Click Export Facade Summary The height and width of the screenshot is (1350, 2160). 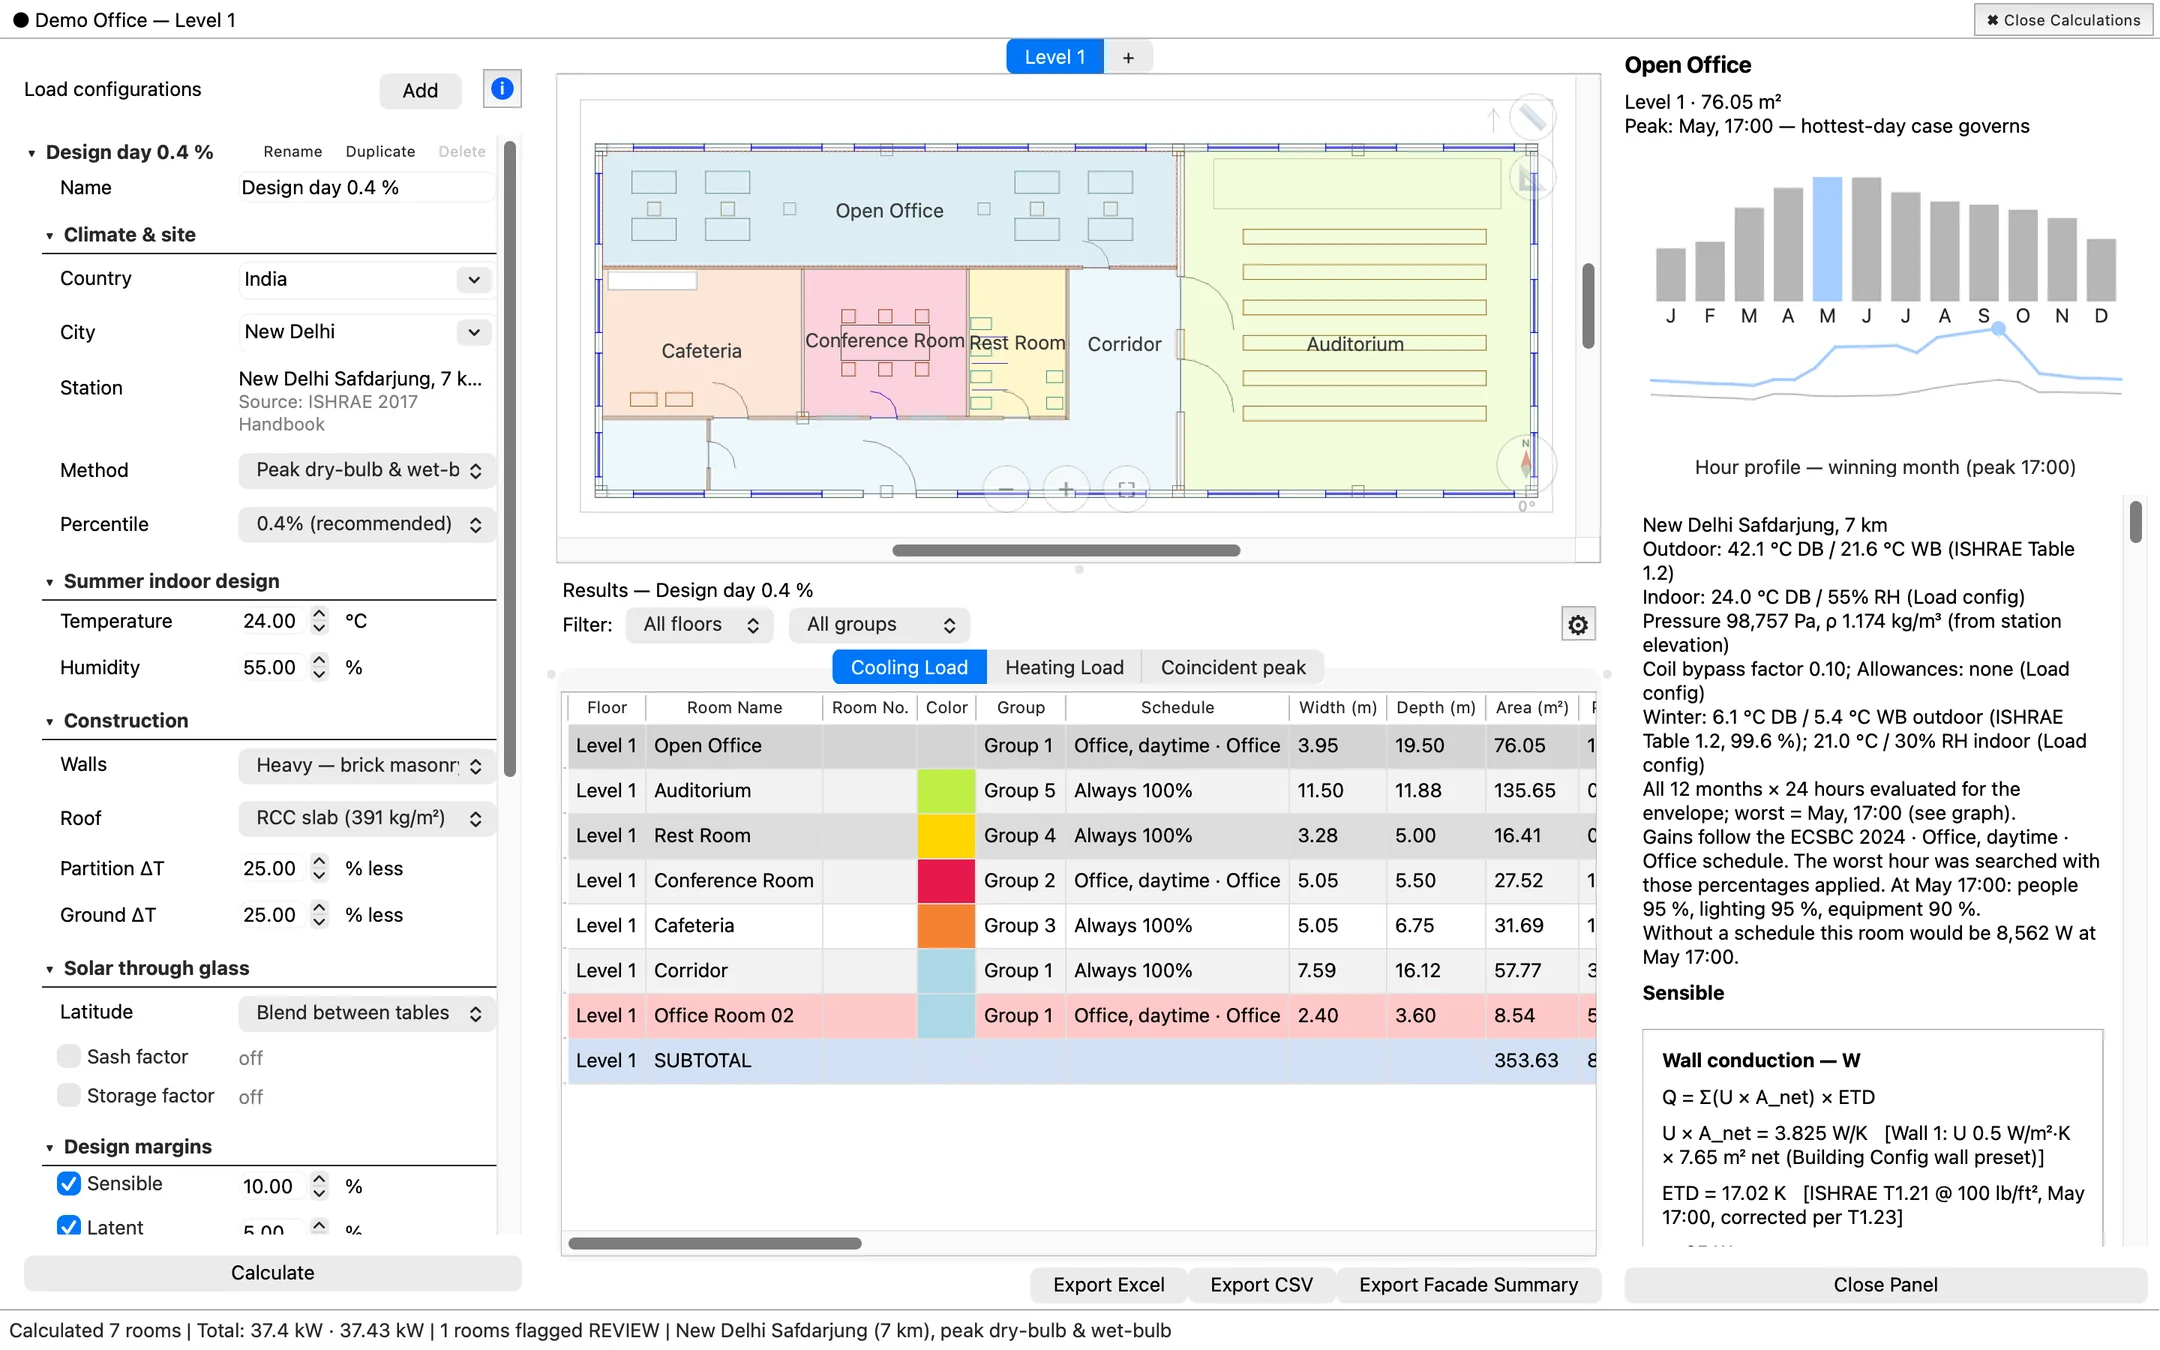click(1468, 1285)
